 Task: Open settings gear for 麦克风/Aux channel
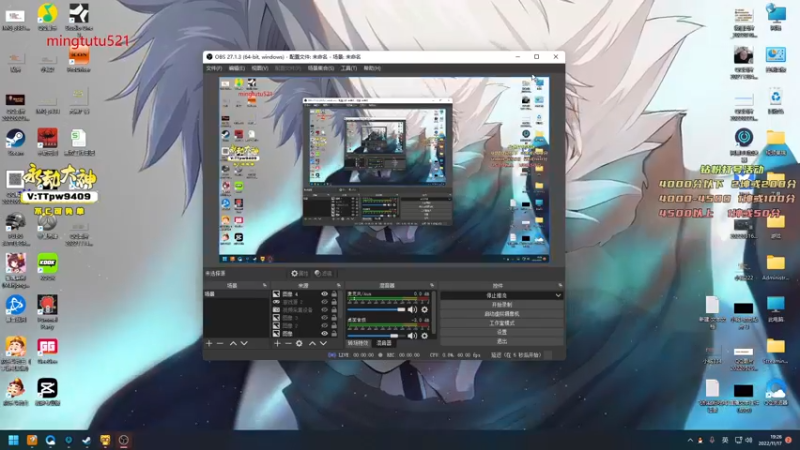tap(424, 310)
